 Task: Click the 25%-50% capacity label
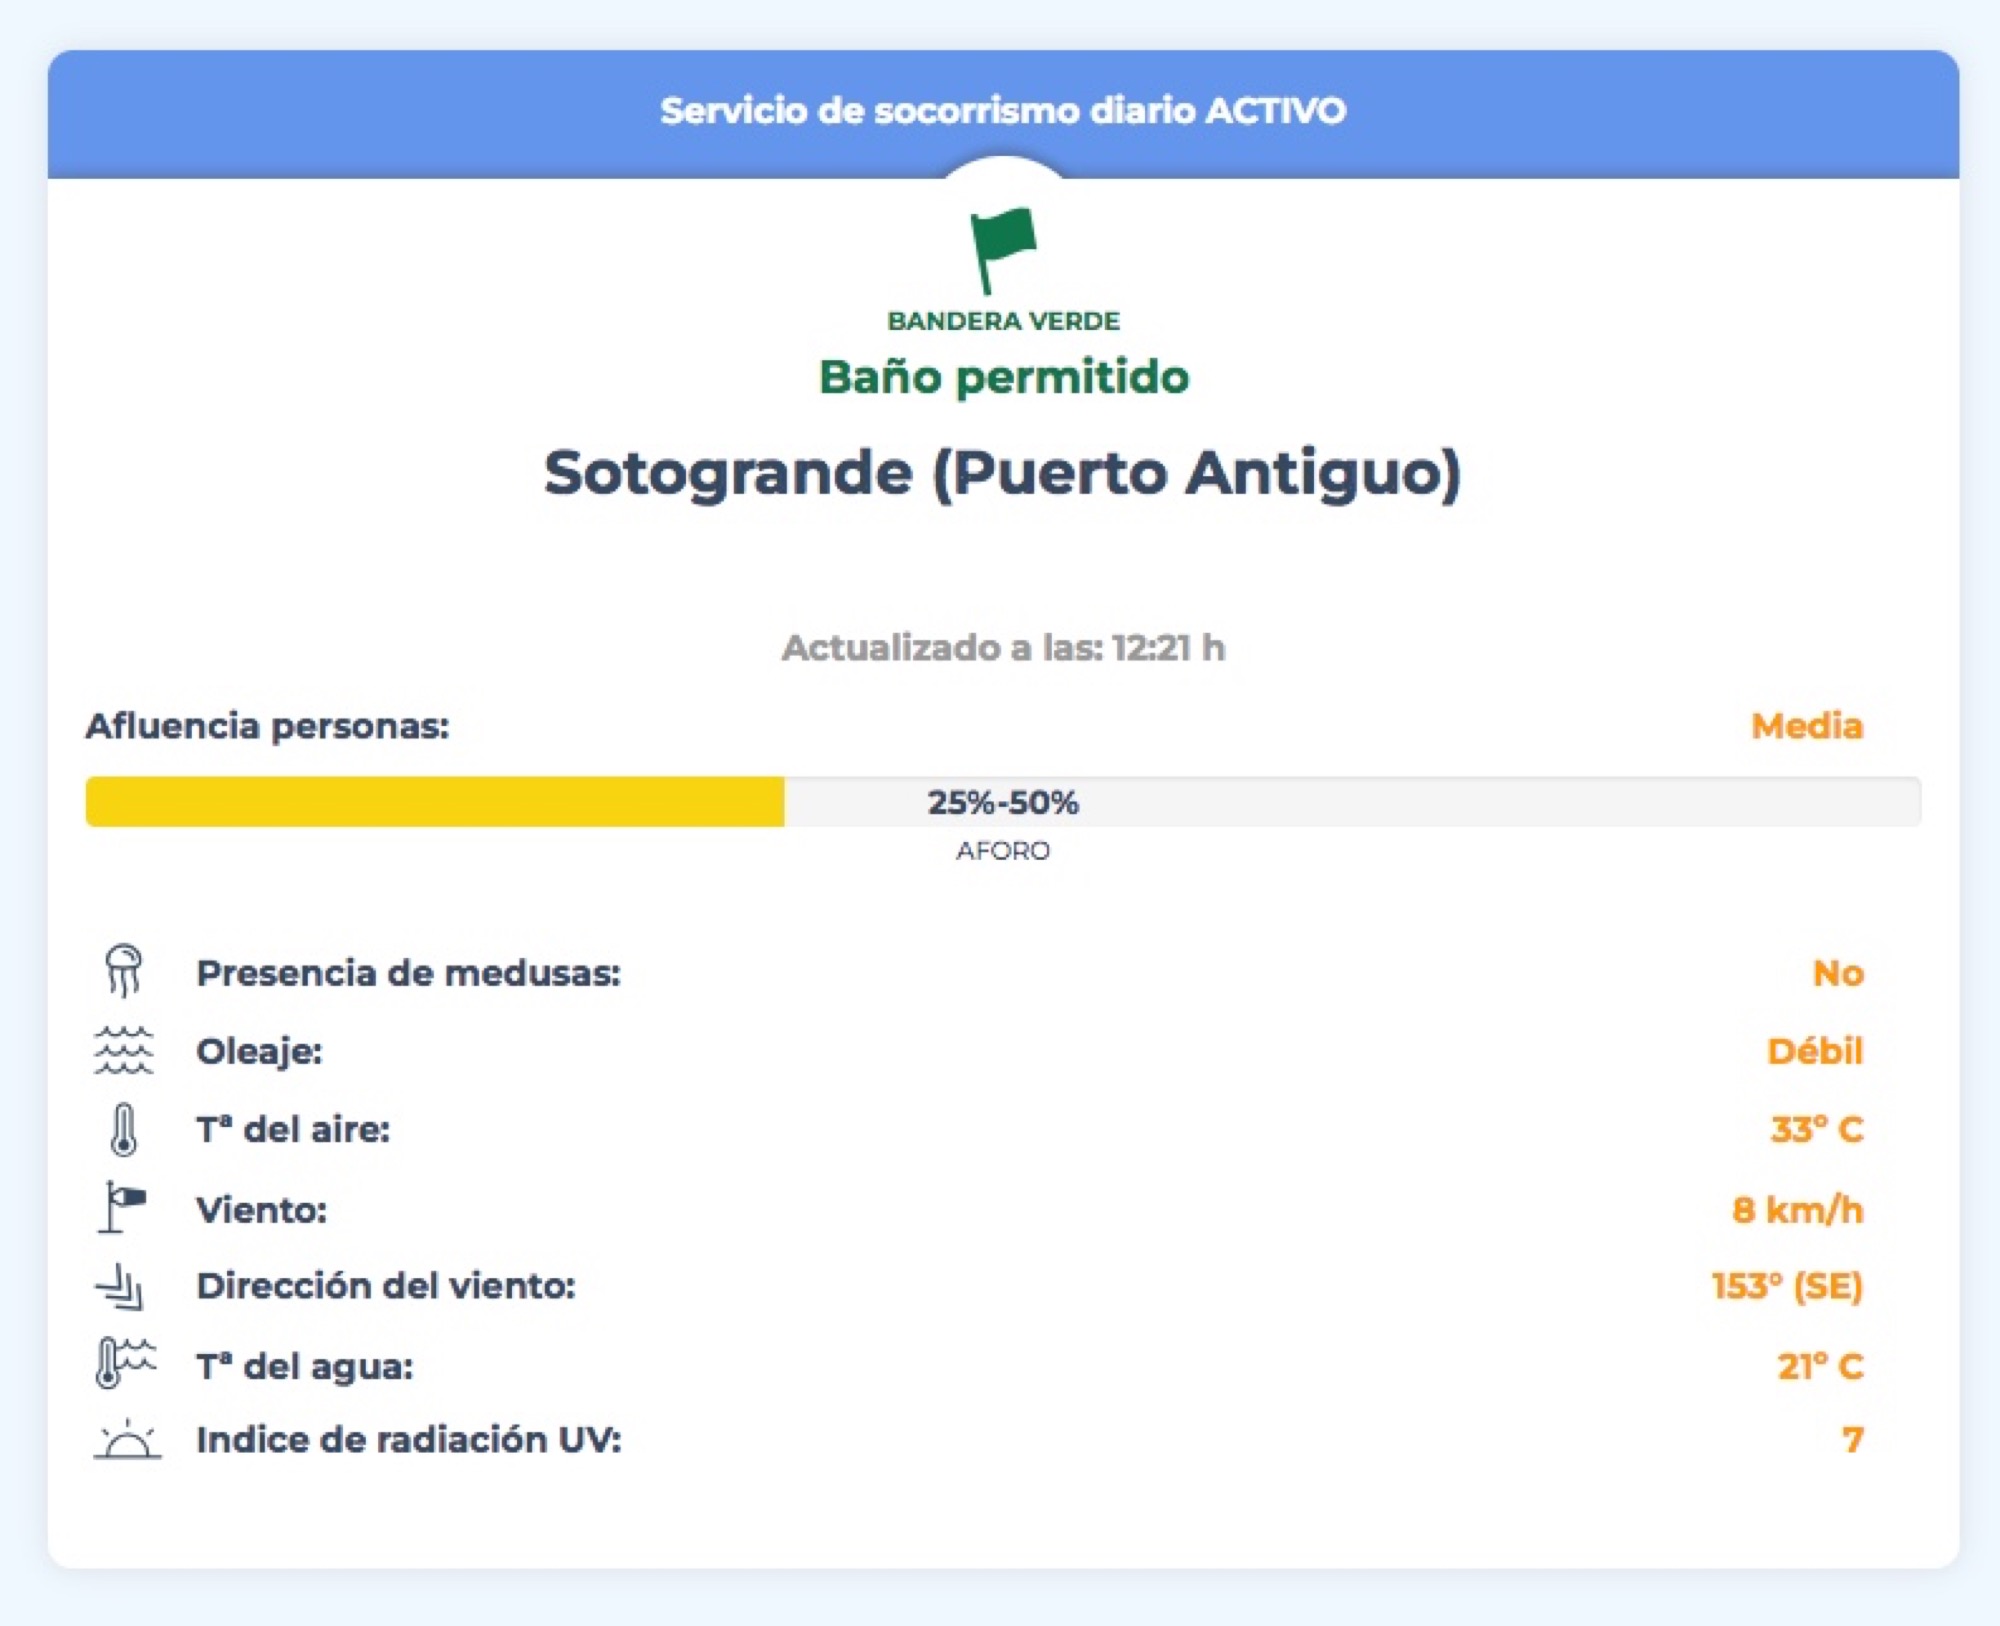(x=1003, y=802)
